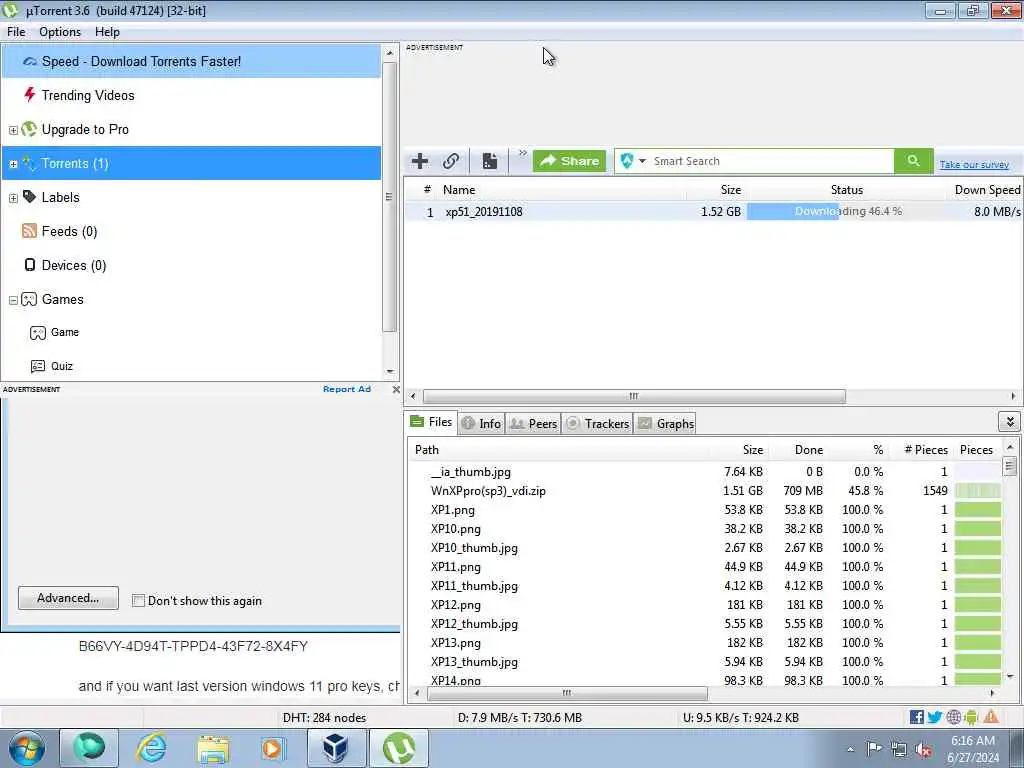Switch to the Graphs tab
Viewport: 1024px width, 768px height.
665,424
